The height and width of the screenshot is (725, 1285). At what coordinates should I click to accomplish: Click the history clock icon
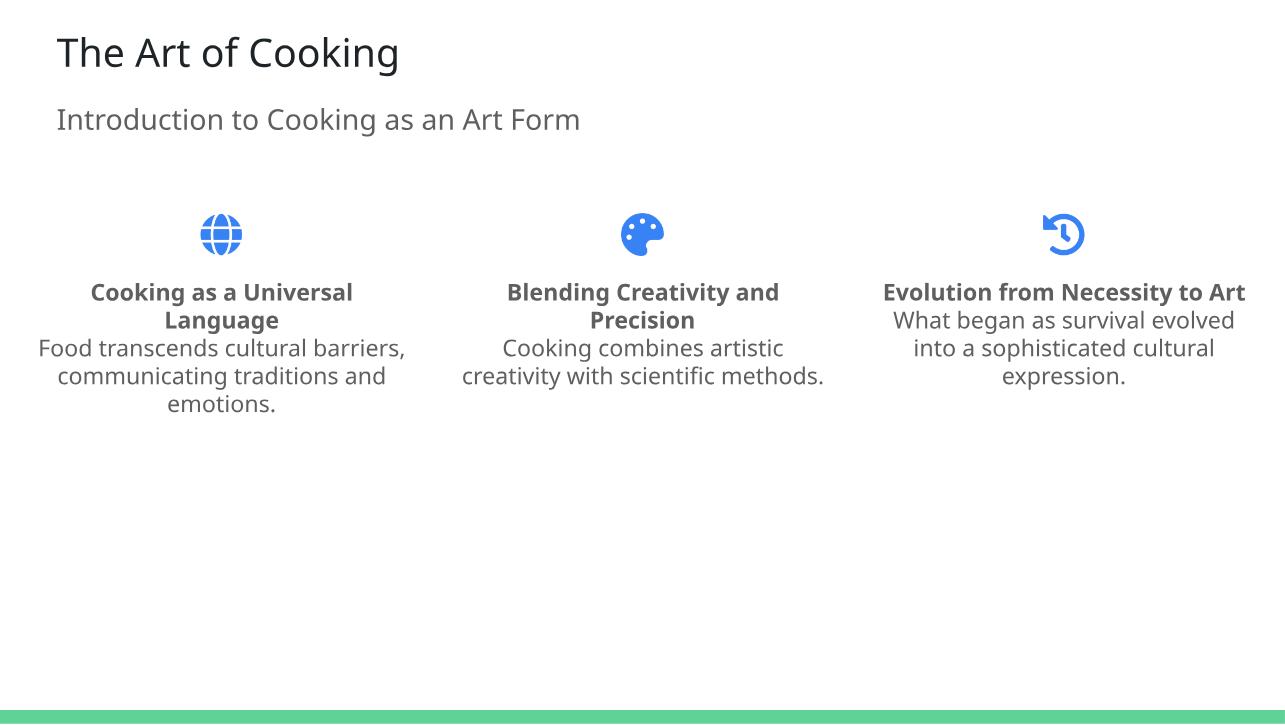click(x=1063, y=235)
